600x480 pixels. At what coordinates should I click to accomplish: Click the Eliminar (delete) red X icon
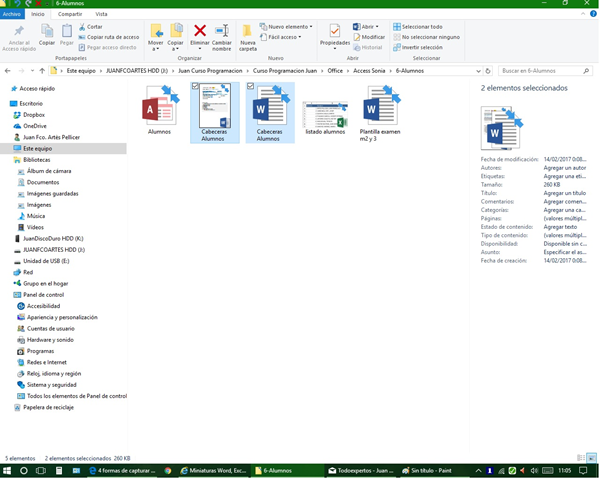(200, 35)
